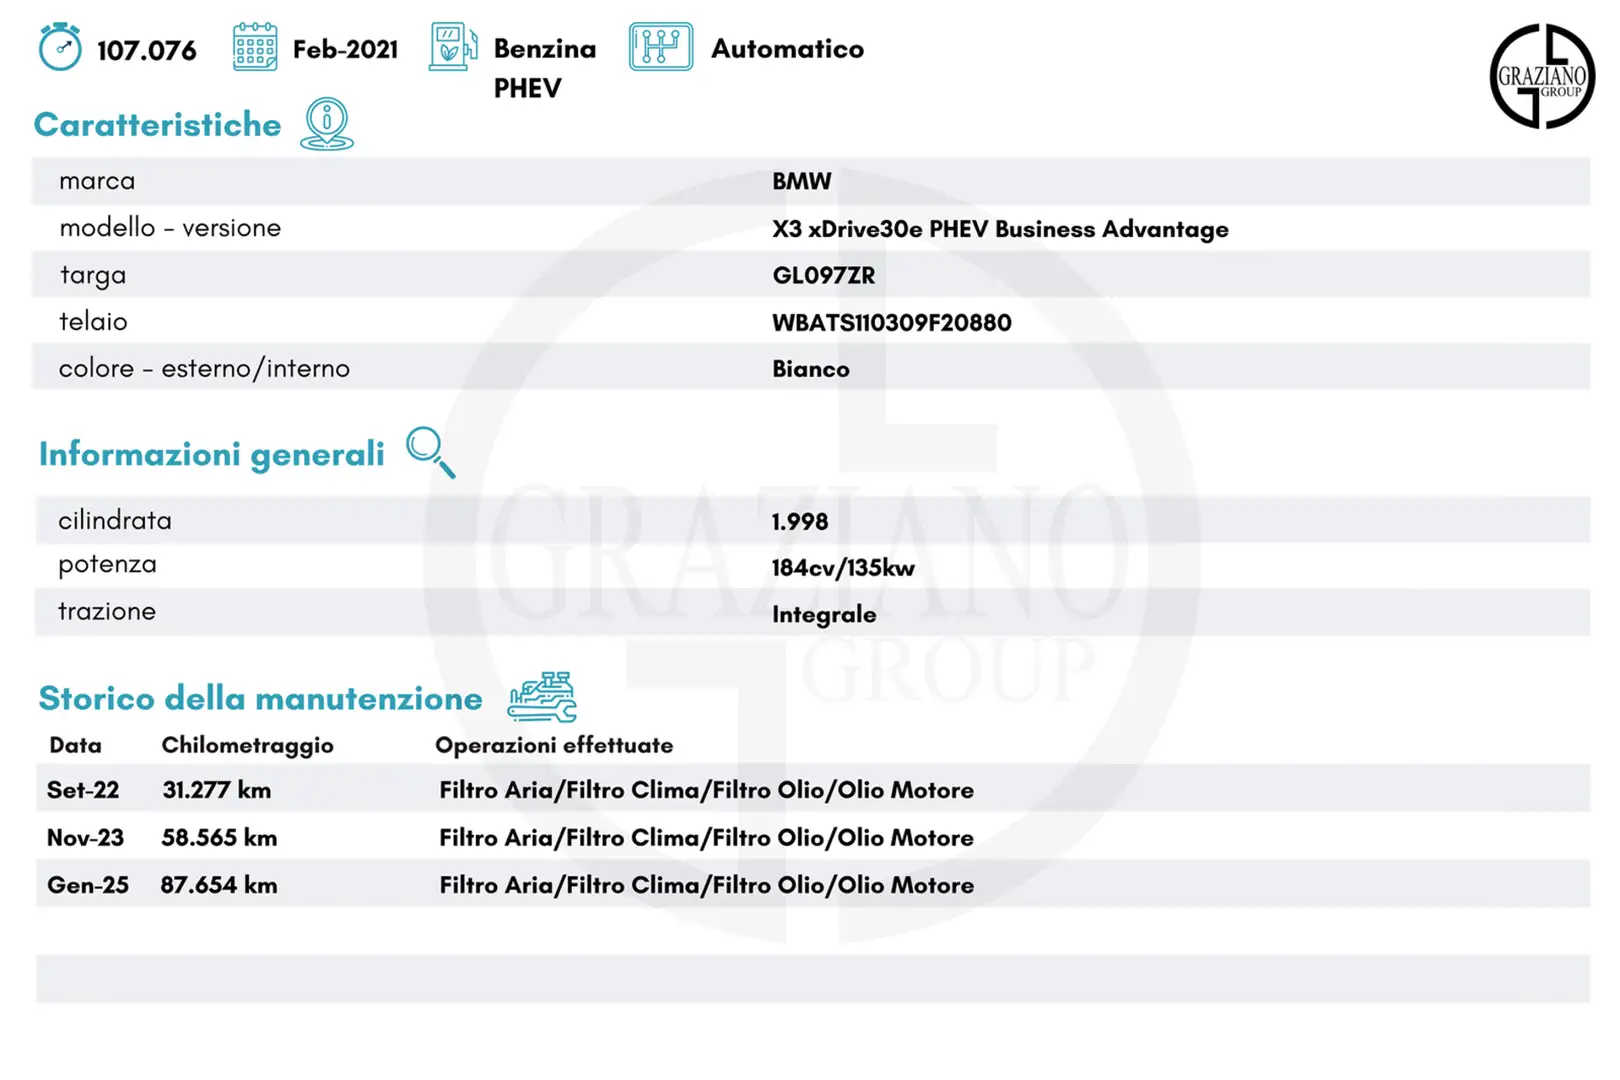Click the Chilometraggio column header

click(247, 745)
